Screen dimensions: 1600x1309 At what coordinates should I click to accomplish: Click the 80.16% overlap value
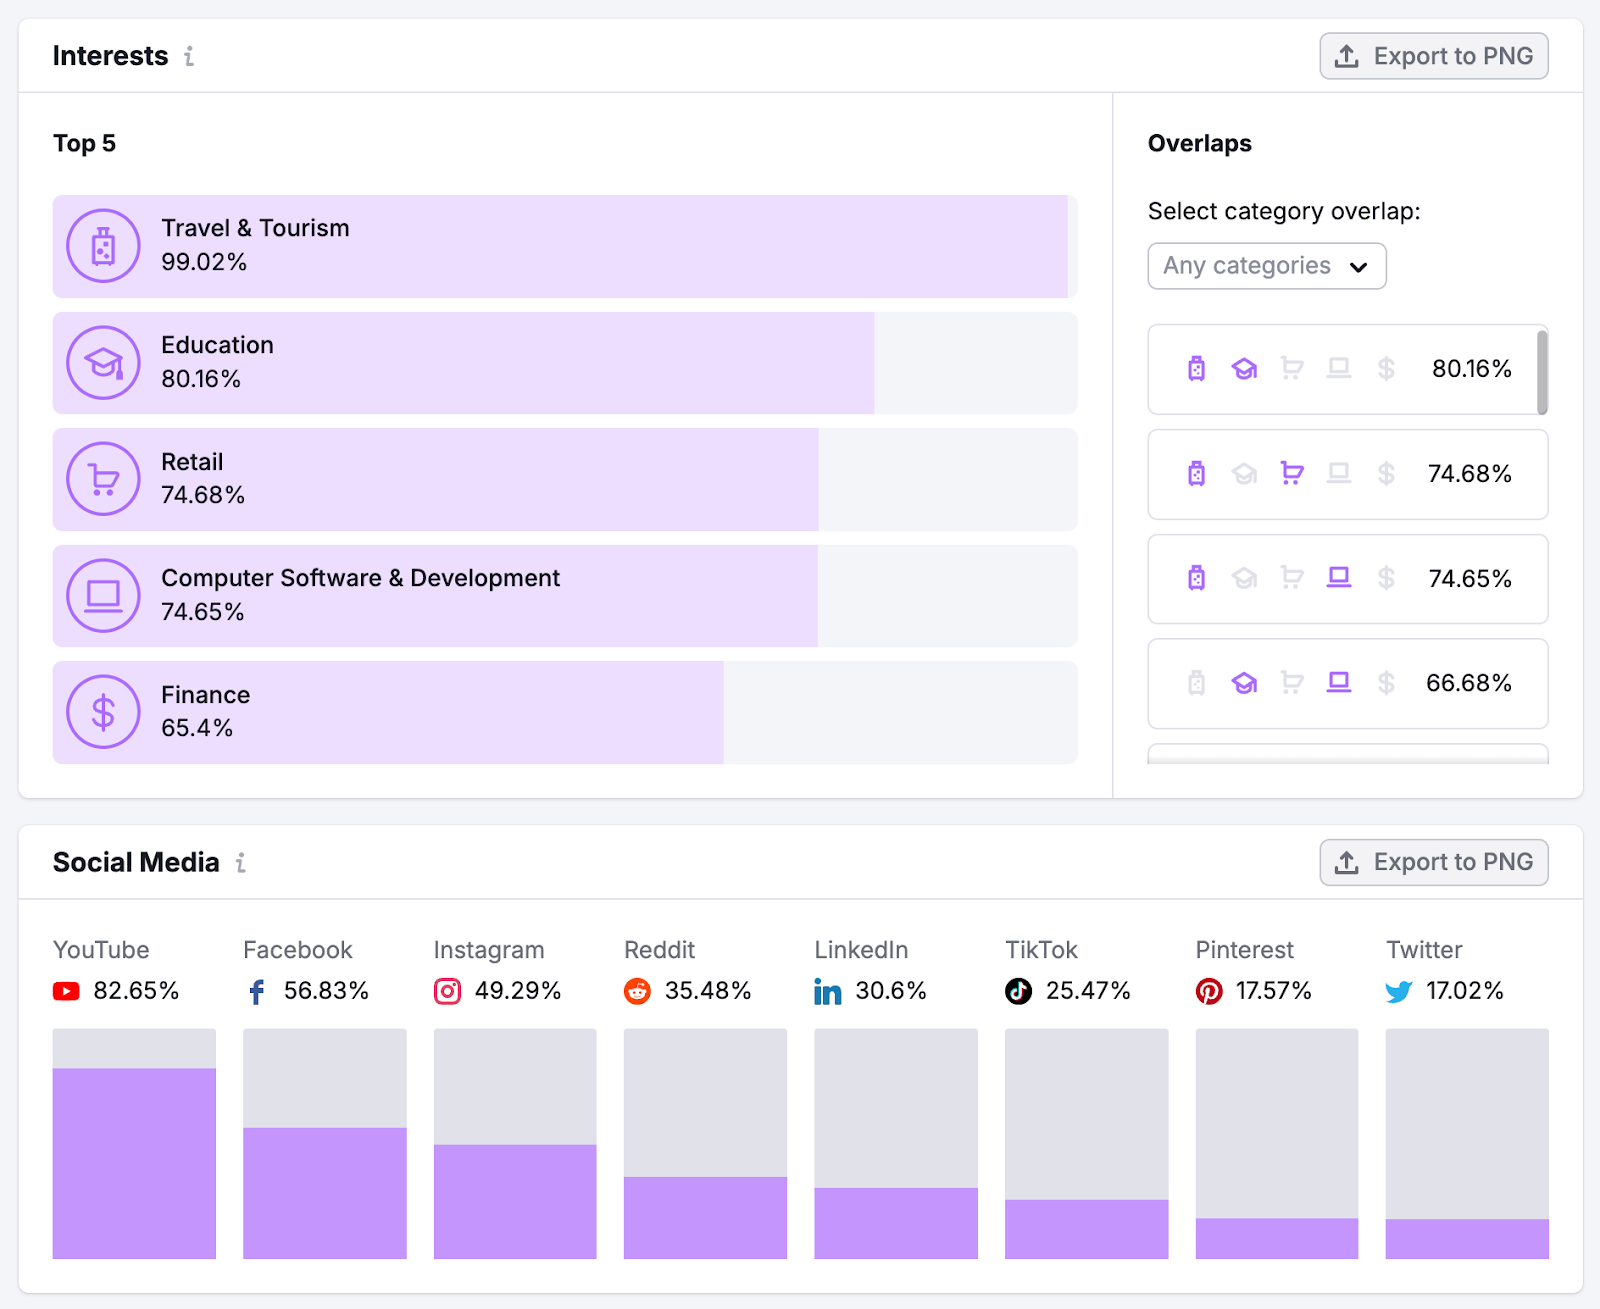1471,369
